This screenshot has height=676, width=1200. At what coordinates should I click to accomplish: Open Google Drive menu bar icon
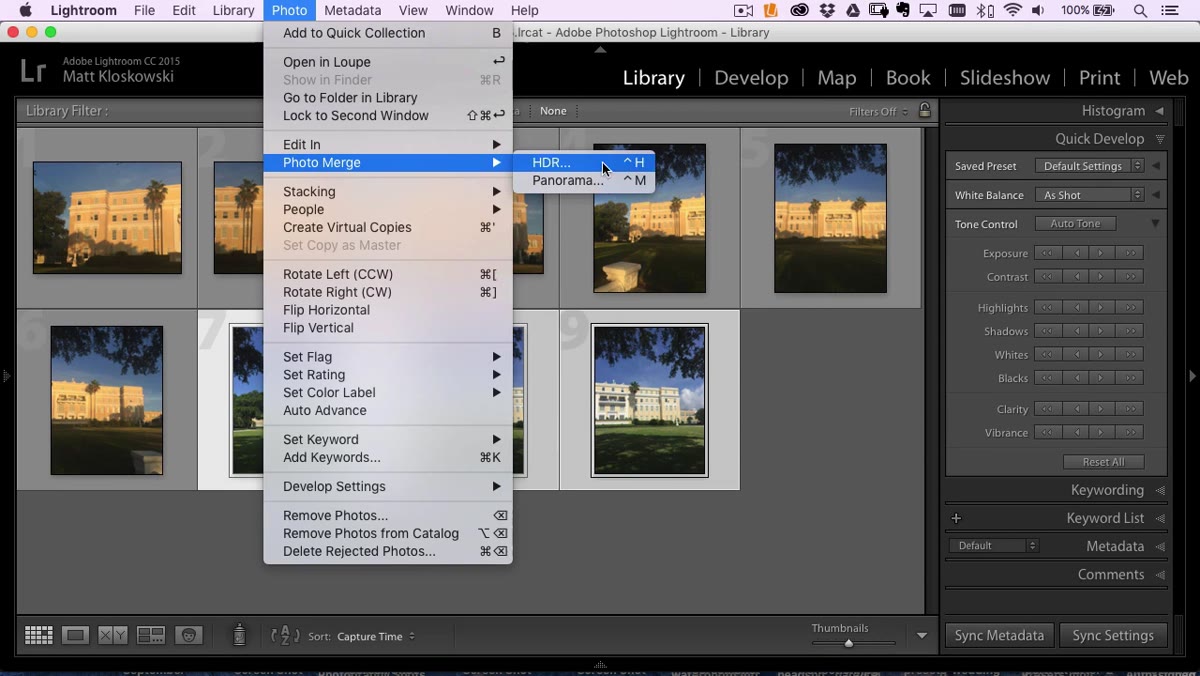[853, 11]
